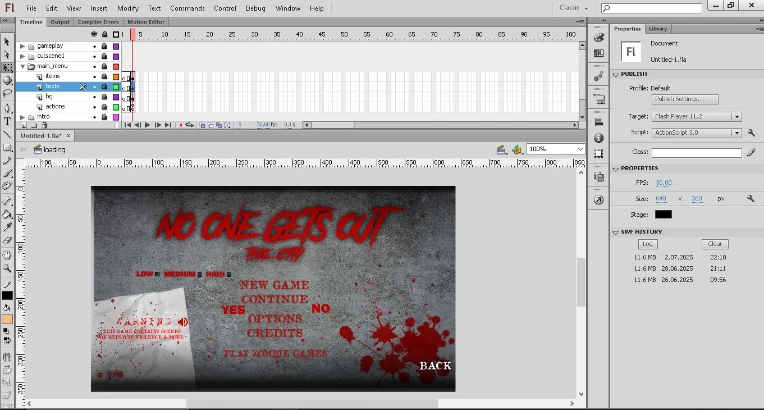Image resolution: width=764 pixels, height=410 pixels.
Task: Toggle visibility dot of main_menu folder
Action: tap(95, 66)
